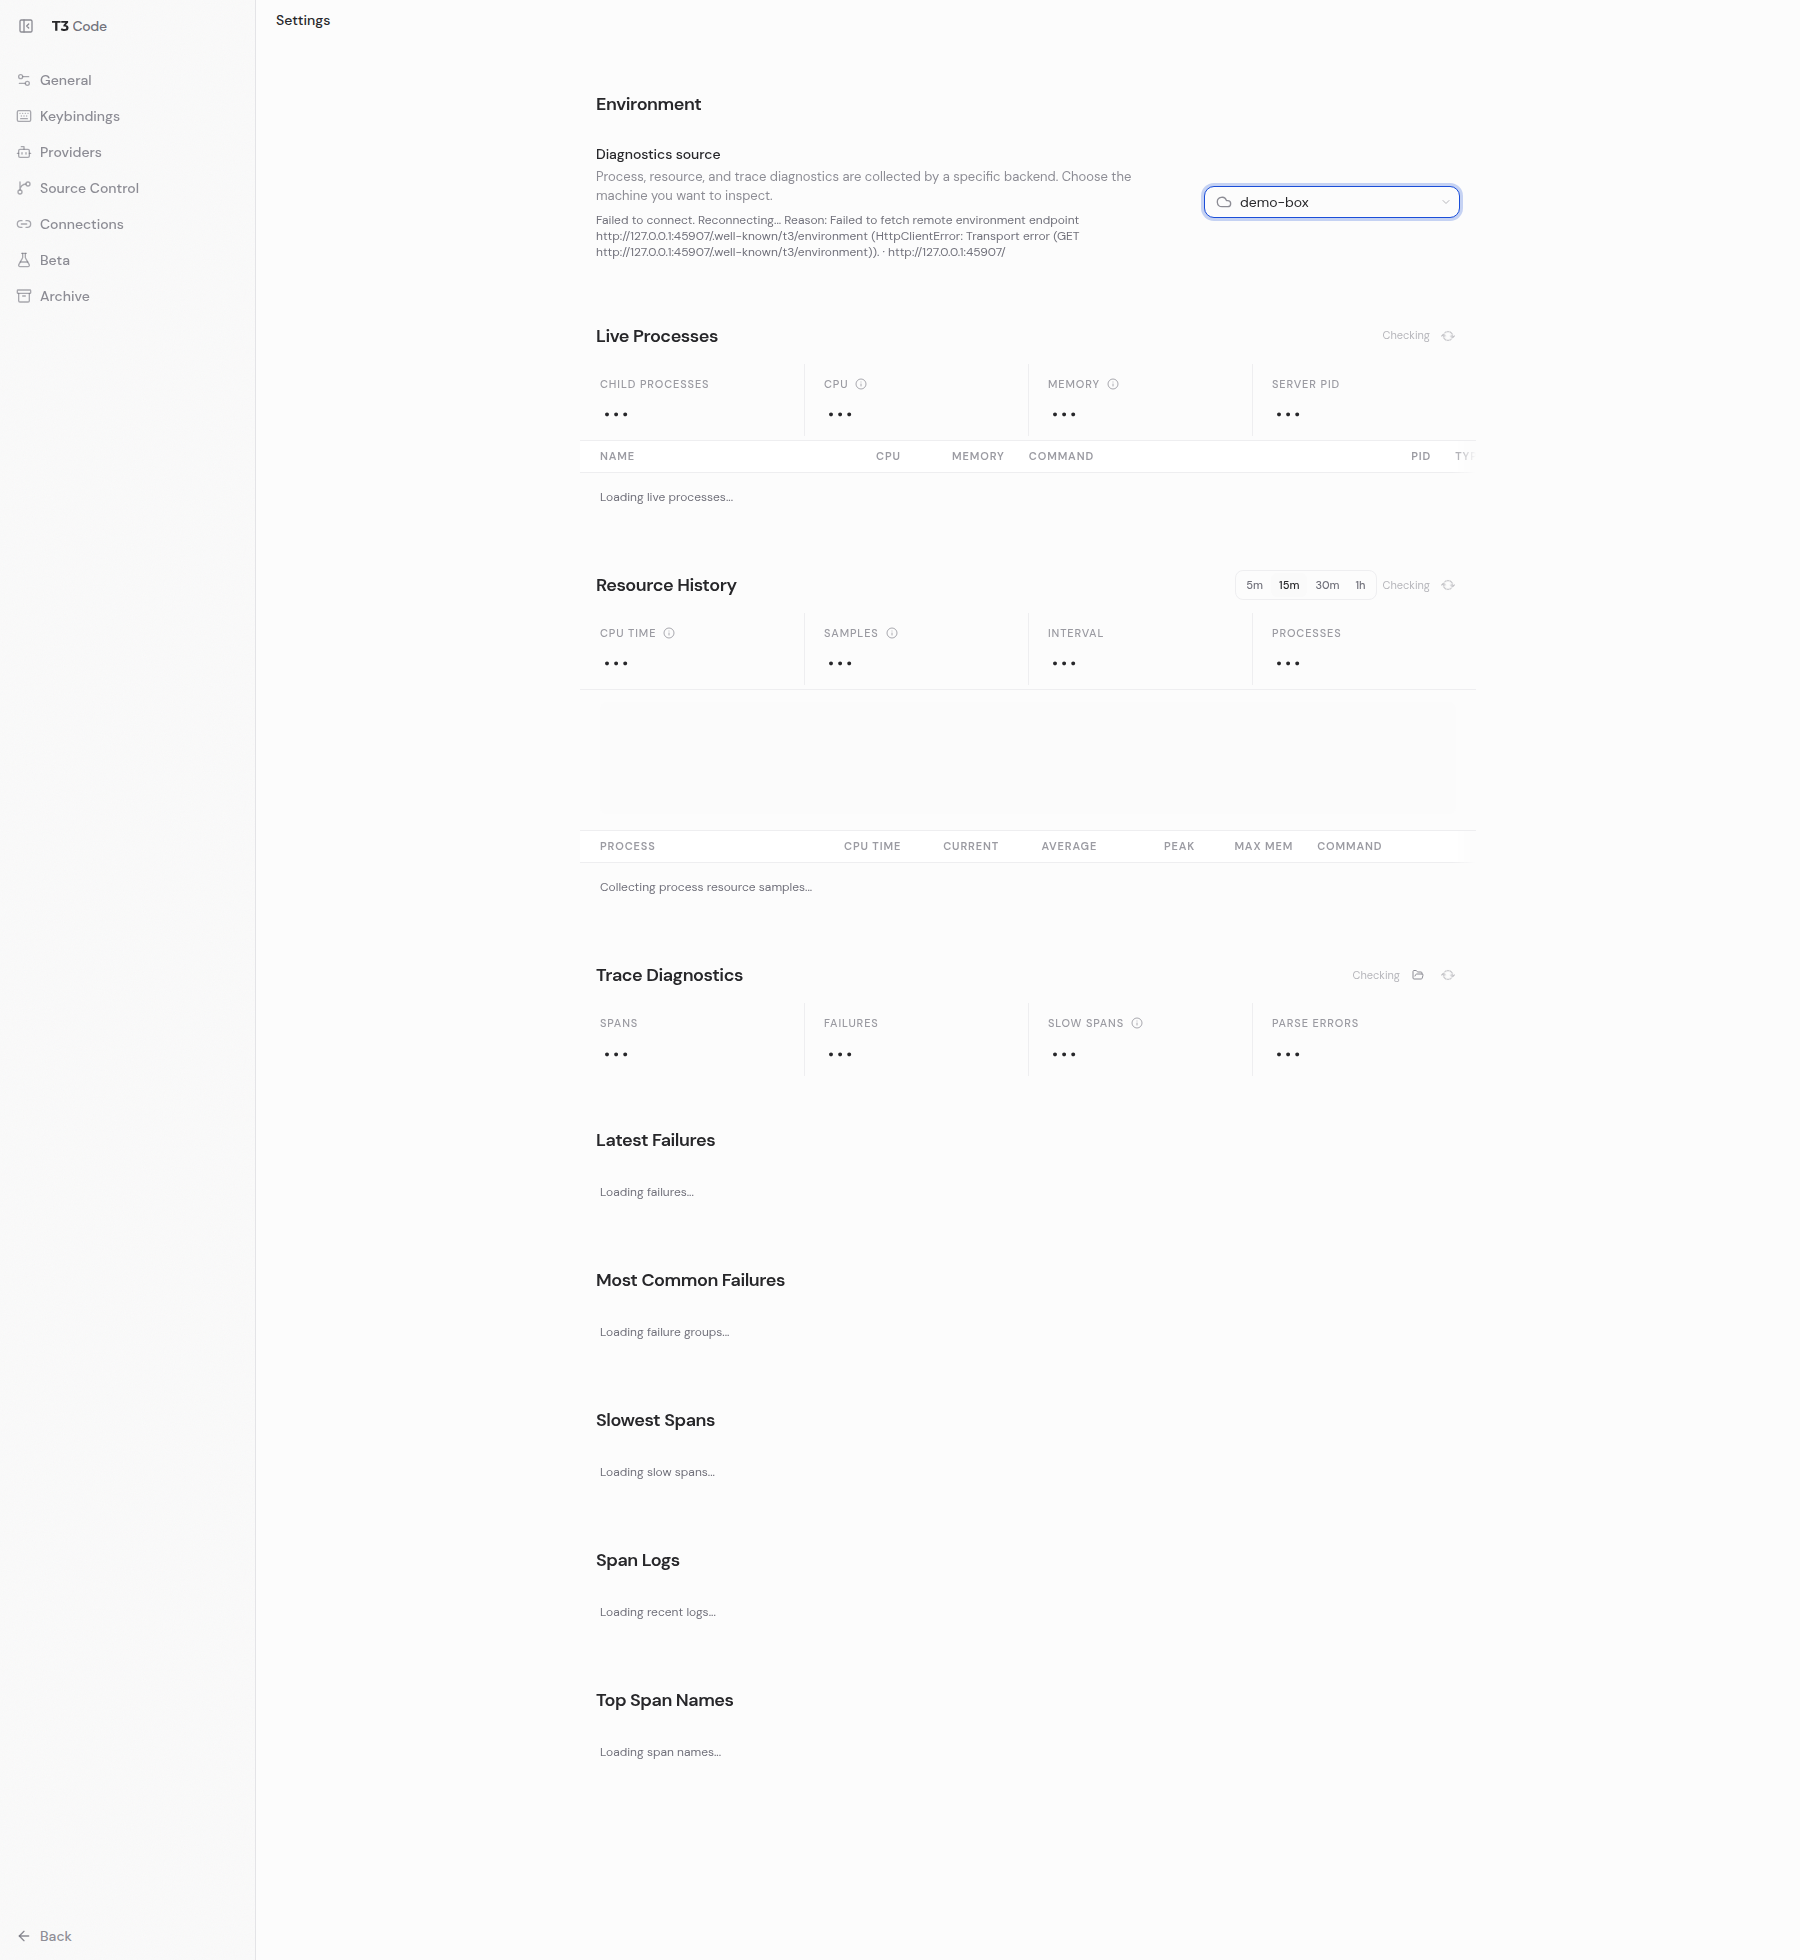Click PID column header
Image resolution: width=1800 pixels, height=1960 pixels.
point(1420,456)
